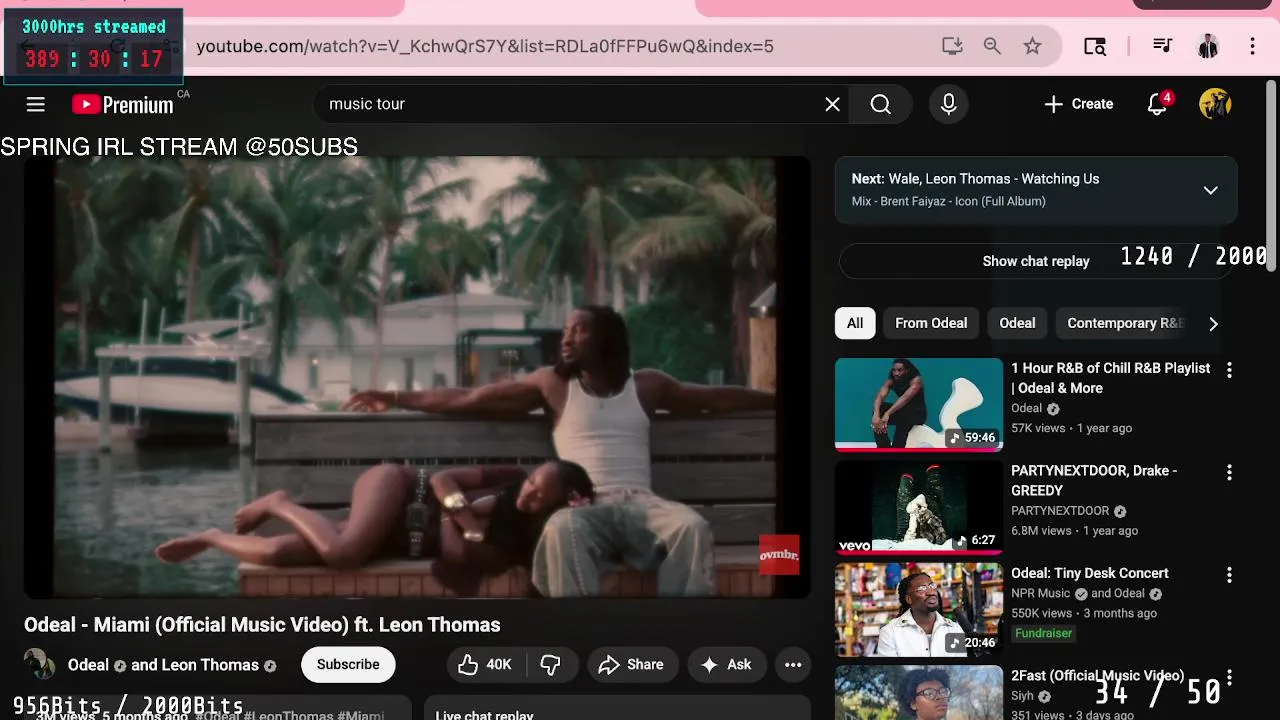Open PARTYNEXTDOOR GREEDY thumbnail

click(x=919, y=507)
